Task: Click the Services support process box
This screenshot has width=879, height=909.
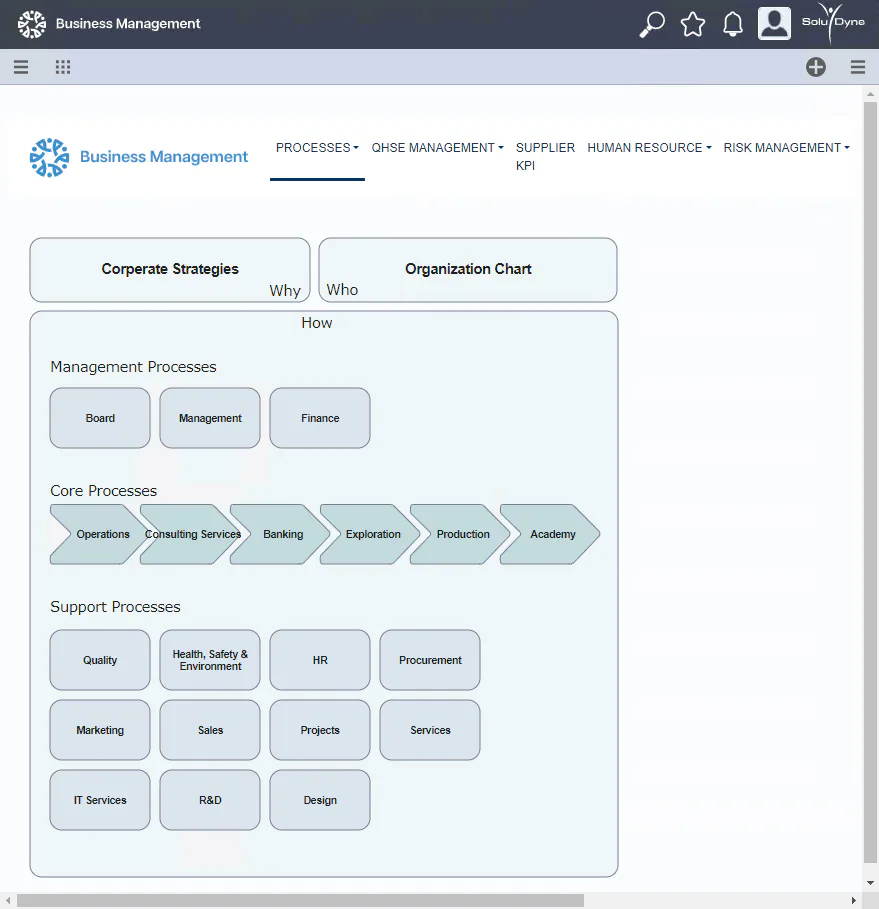Action: (430, 730)
